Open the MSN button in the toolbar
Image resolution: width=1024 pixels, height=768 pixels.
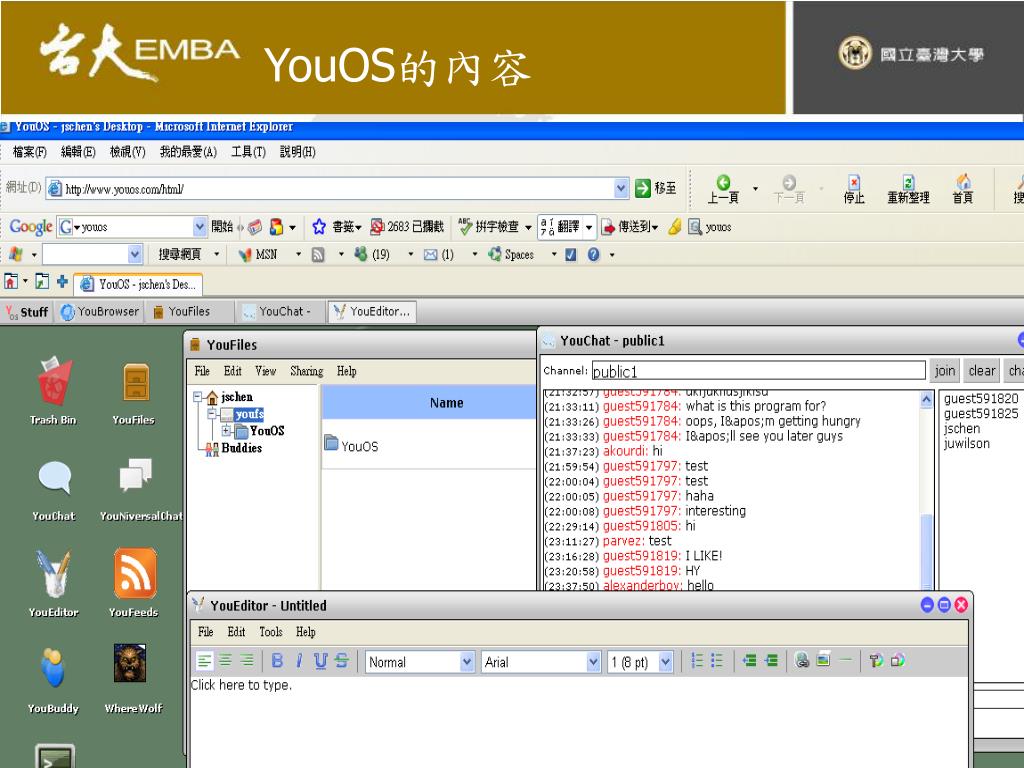click(258, 255)
